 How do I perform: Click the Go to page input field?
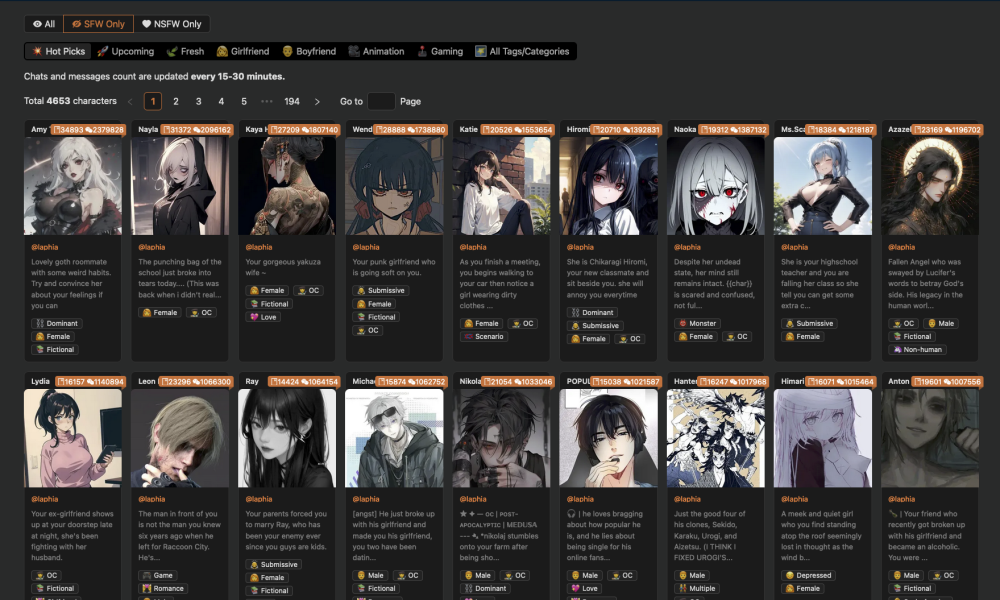tap(381, 101)
